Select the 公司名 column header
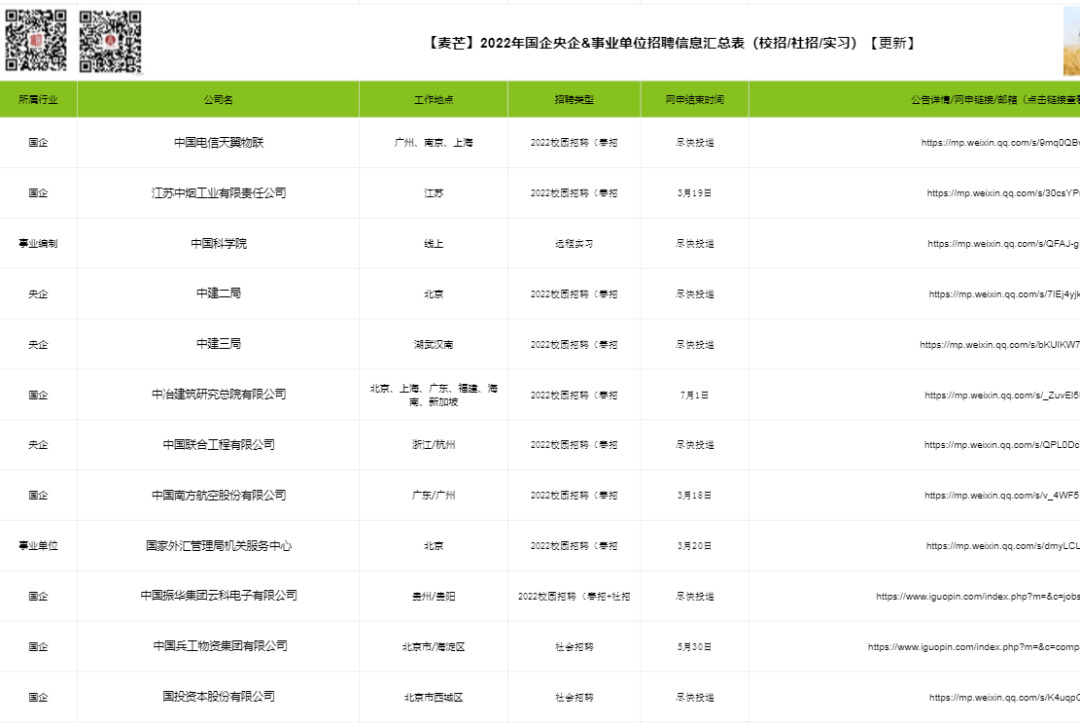 tap(218, 99)
